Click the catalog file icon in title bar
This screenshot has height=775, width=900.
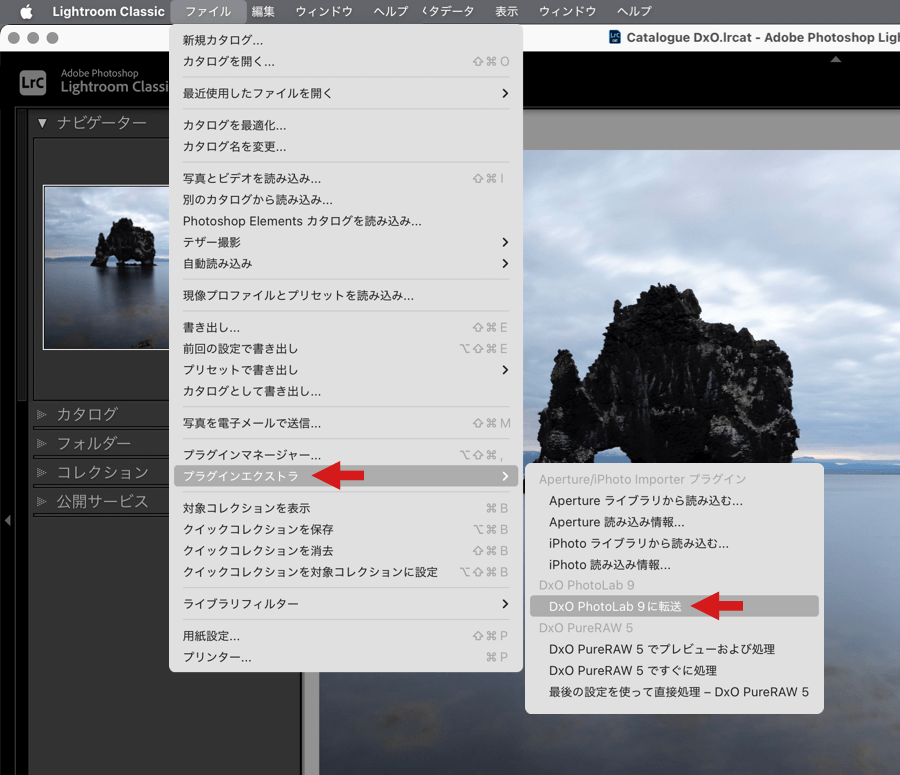614,37
